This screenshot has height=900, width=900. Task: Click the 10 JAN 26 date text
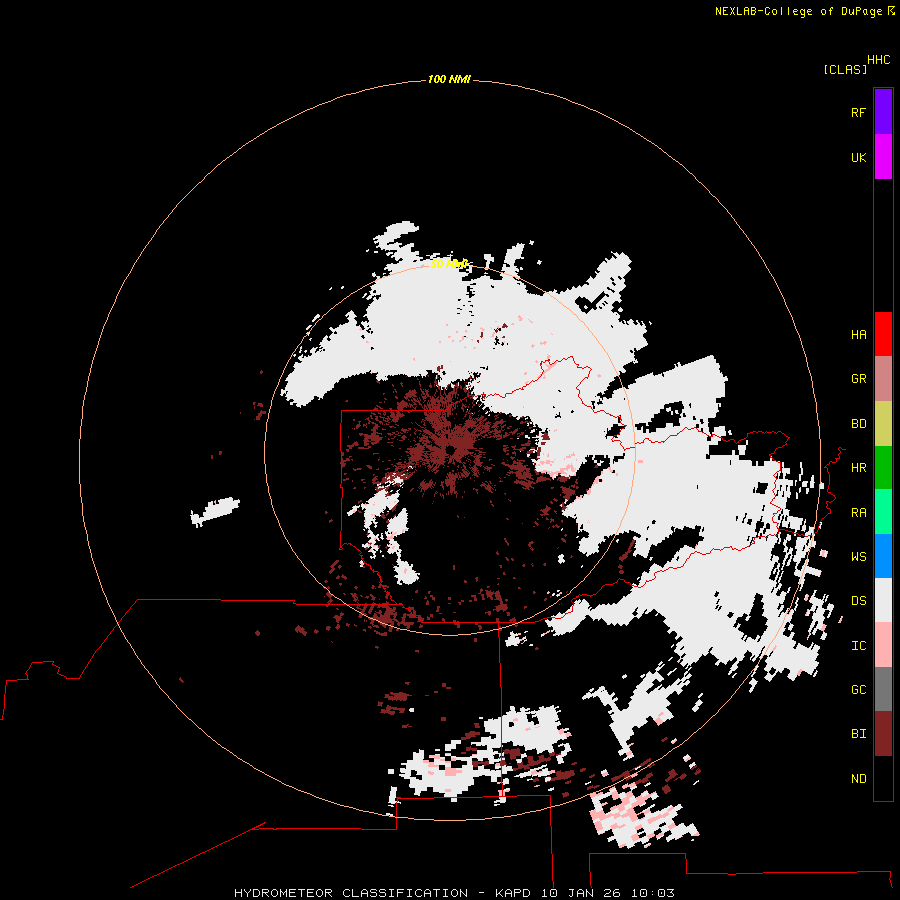pyautogui.click(x=581, y=893)
